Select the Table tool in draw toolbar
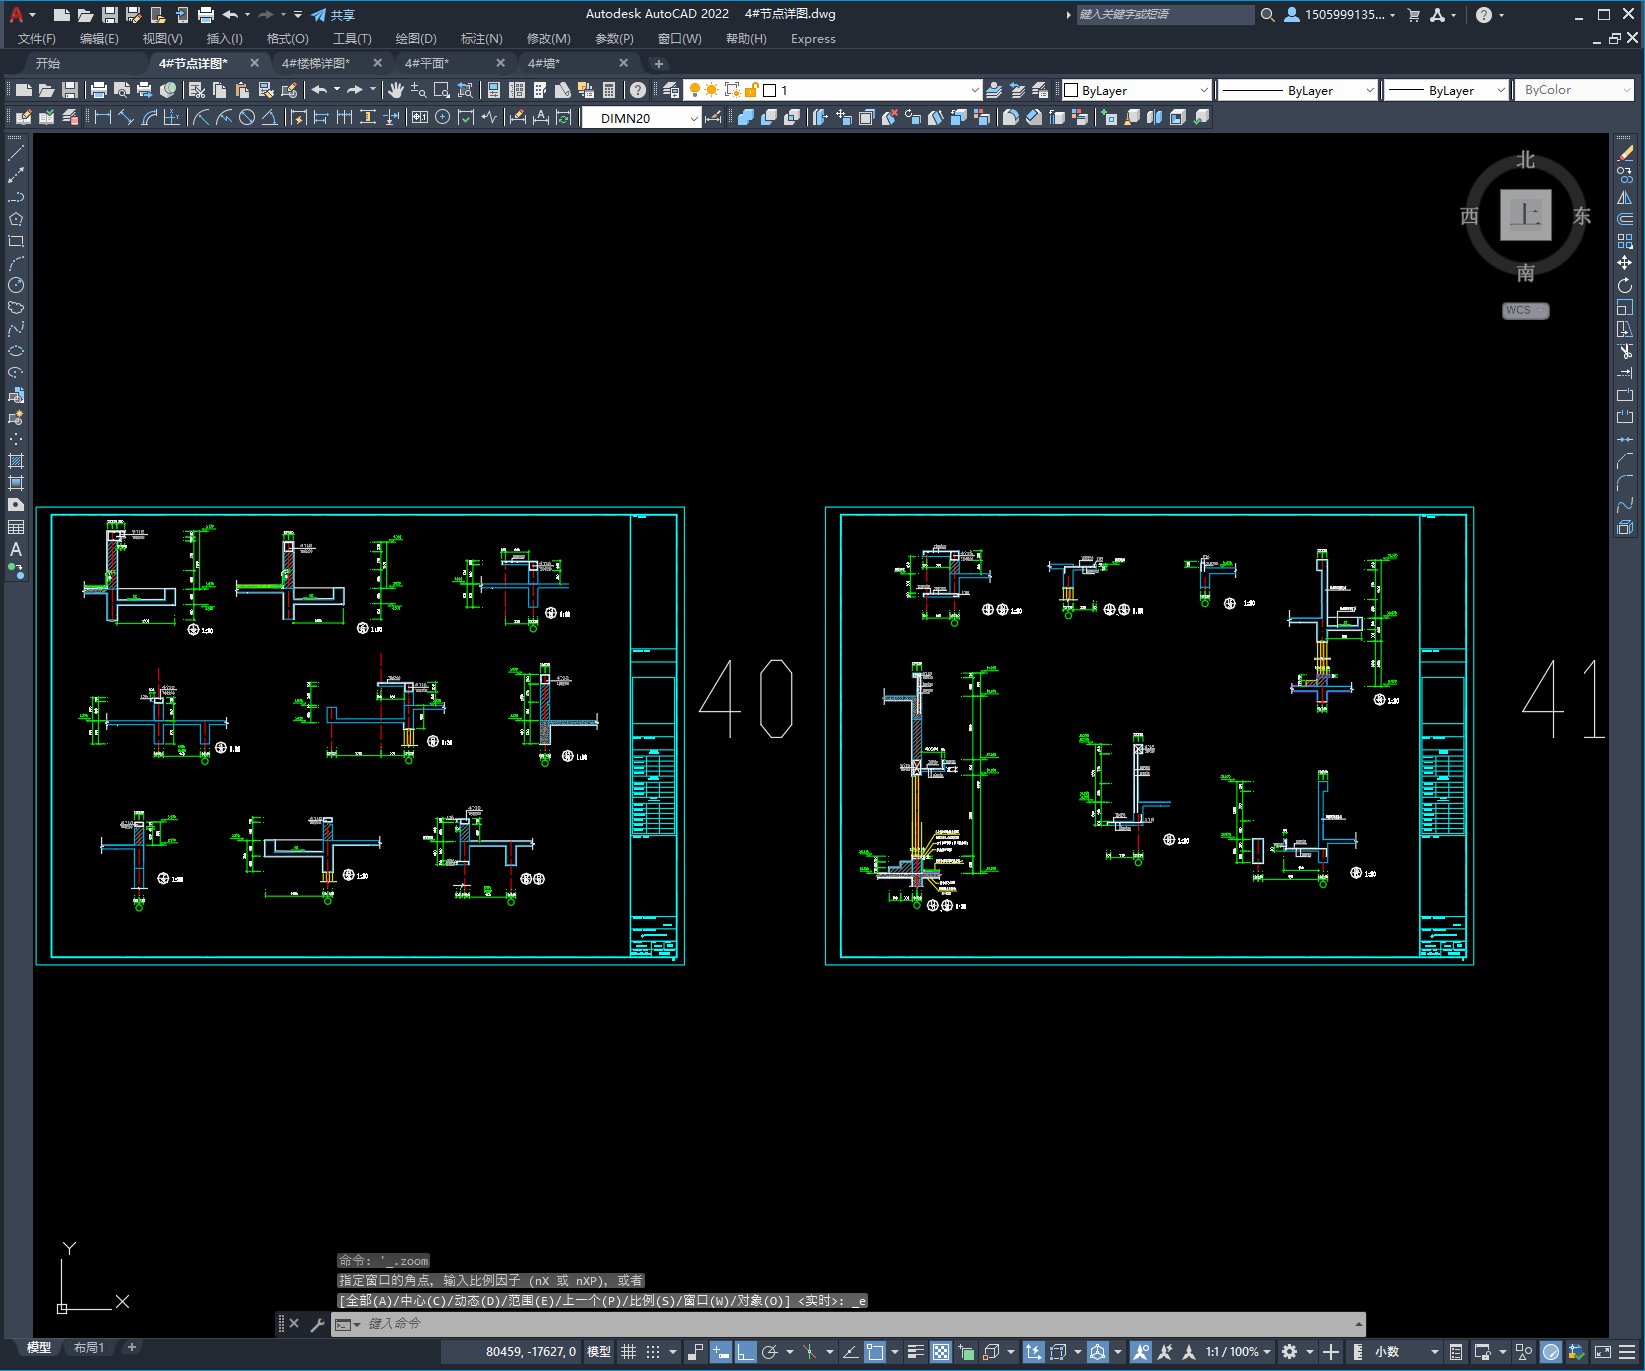 pyautogui.click(x=16, y=527)
